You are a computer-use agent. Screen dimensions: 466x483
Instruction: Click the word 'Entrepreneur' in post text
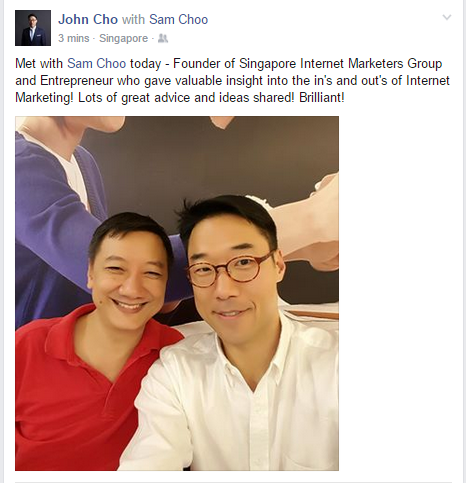[77, 81]
